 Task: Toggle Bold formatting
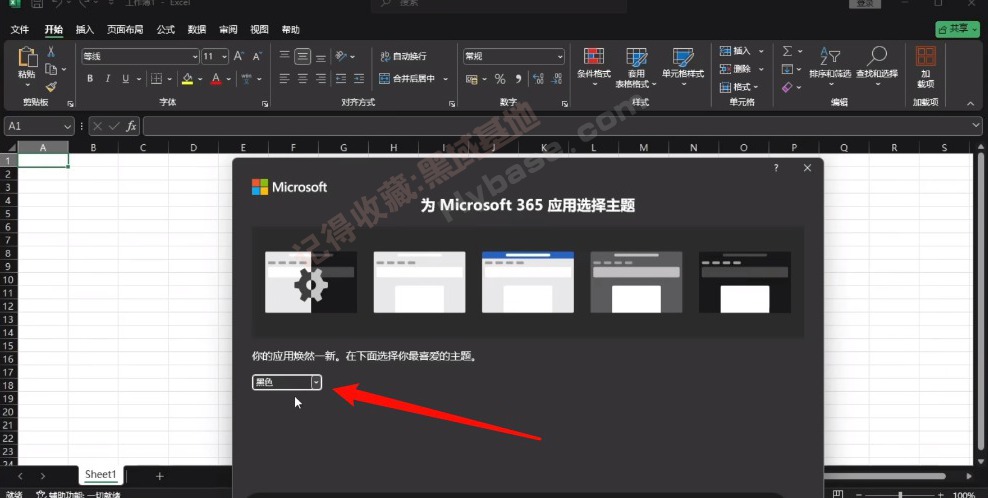coord(89,78)
